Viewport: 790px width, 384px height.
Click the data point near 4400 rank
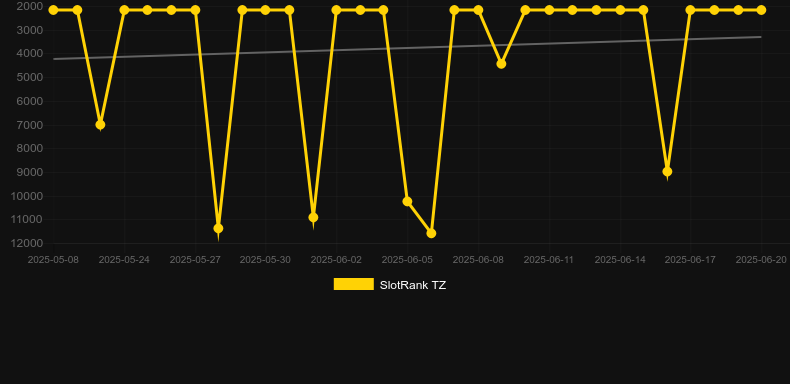coord(501,64)
